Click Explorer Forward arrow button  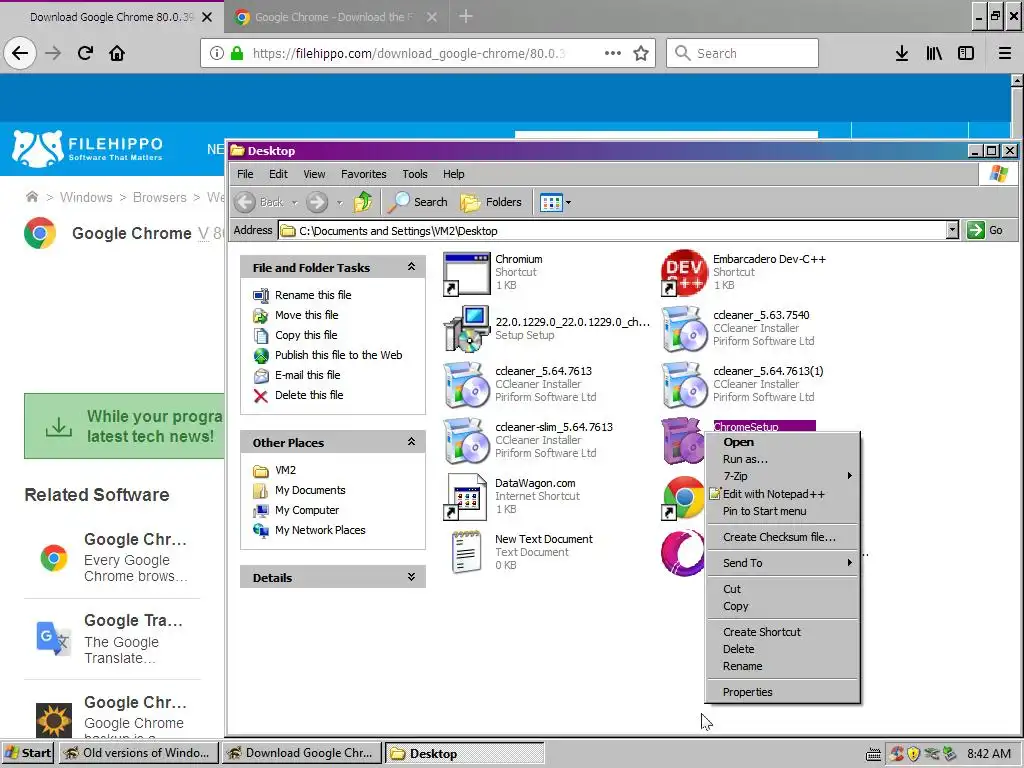click(317, 202)
